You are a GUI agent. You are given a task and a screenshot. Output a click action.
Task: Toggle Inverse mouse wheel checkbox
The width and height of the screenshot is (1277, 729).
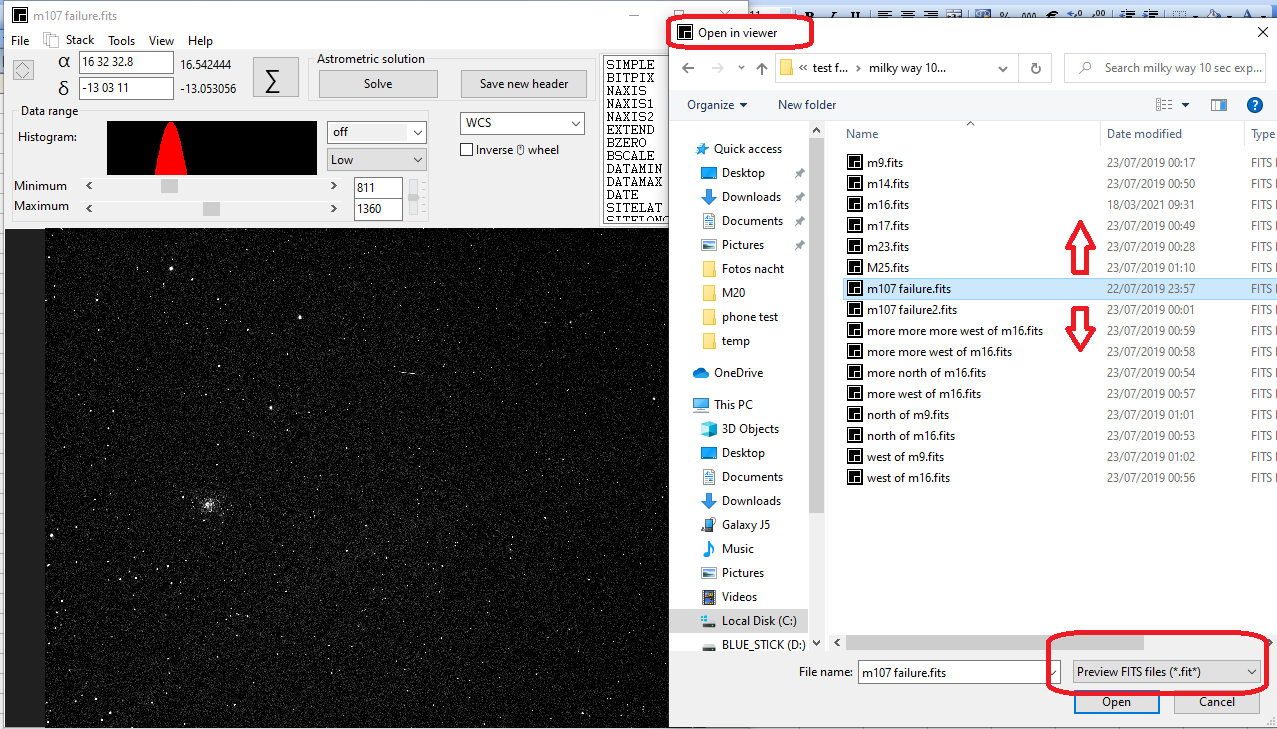pos(467,150)
